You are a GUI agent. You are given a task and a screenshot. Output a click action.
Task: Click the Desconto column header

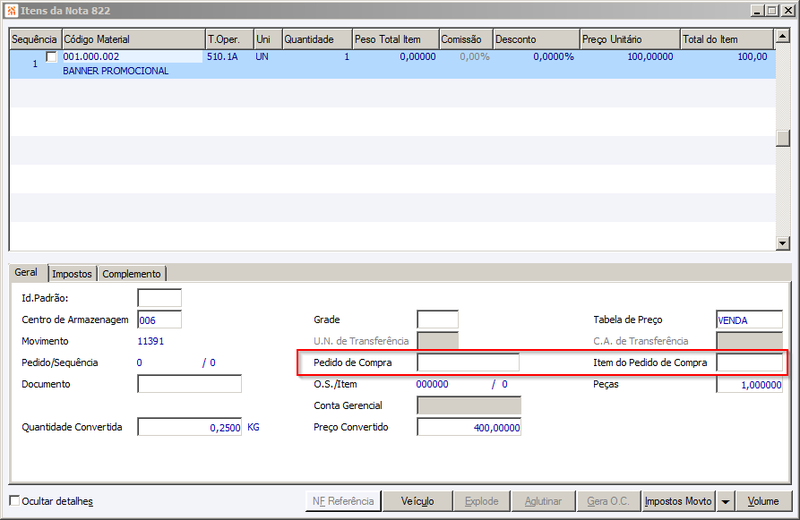536,39
